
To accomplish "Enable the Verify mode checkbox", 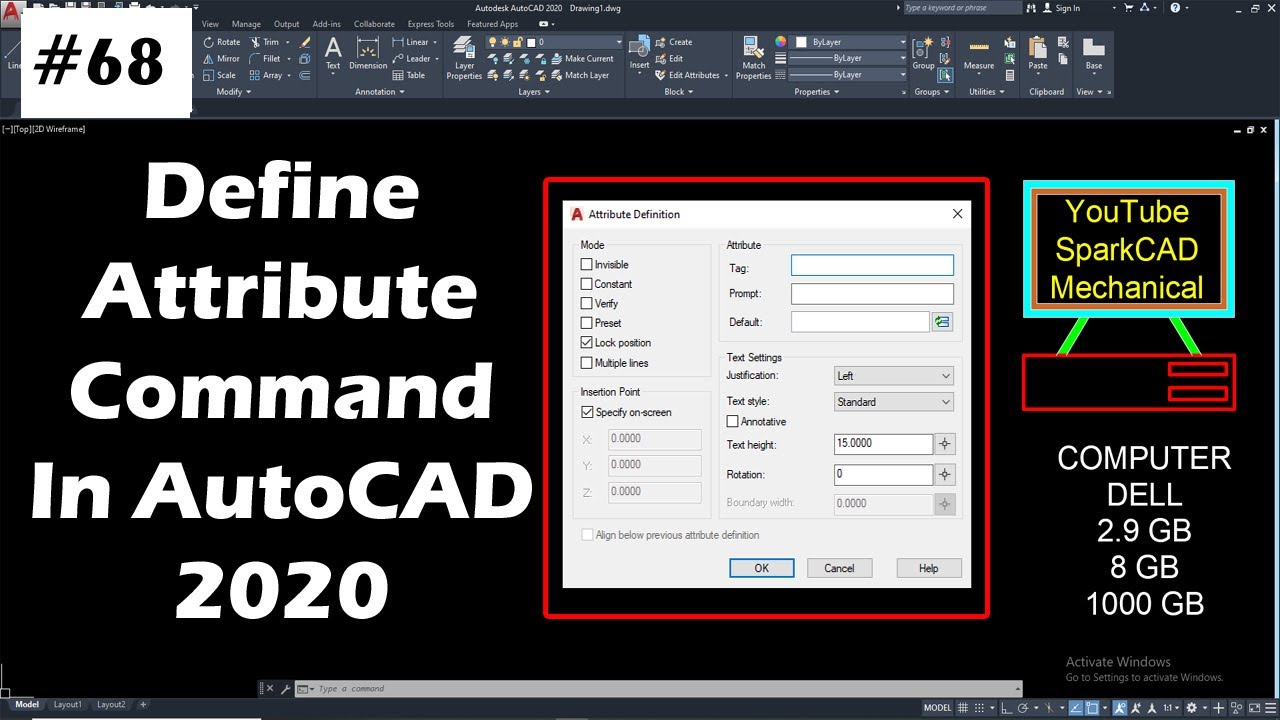I will click(587, 304).
